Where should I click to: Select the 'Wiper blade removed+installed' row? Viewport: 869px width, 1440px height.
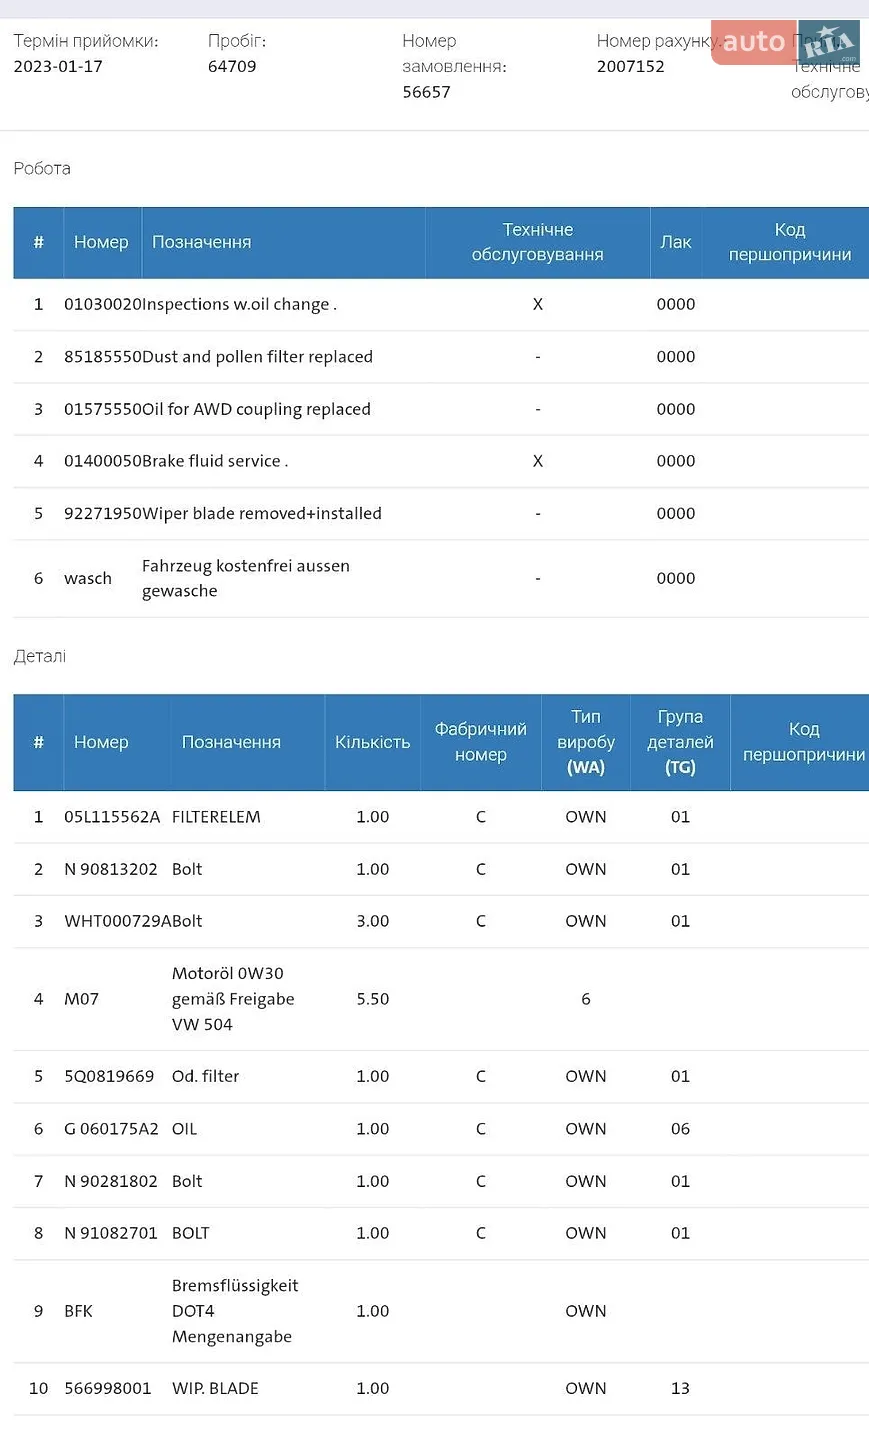point(441,513)
